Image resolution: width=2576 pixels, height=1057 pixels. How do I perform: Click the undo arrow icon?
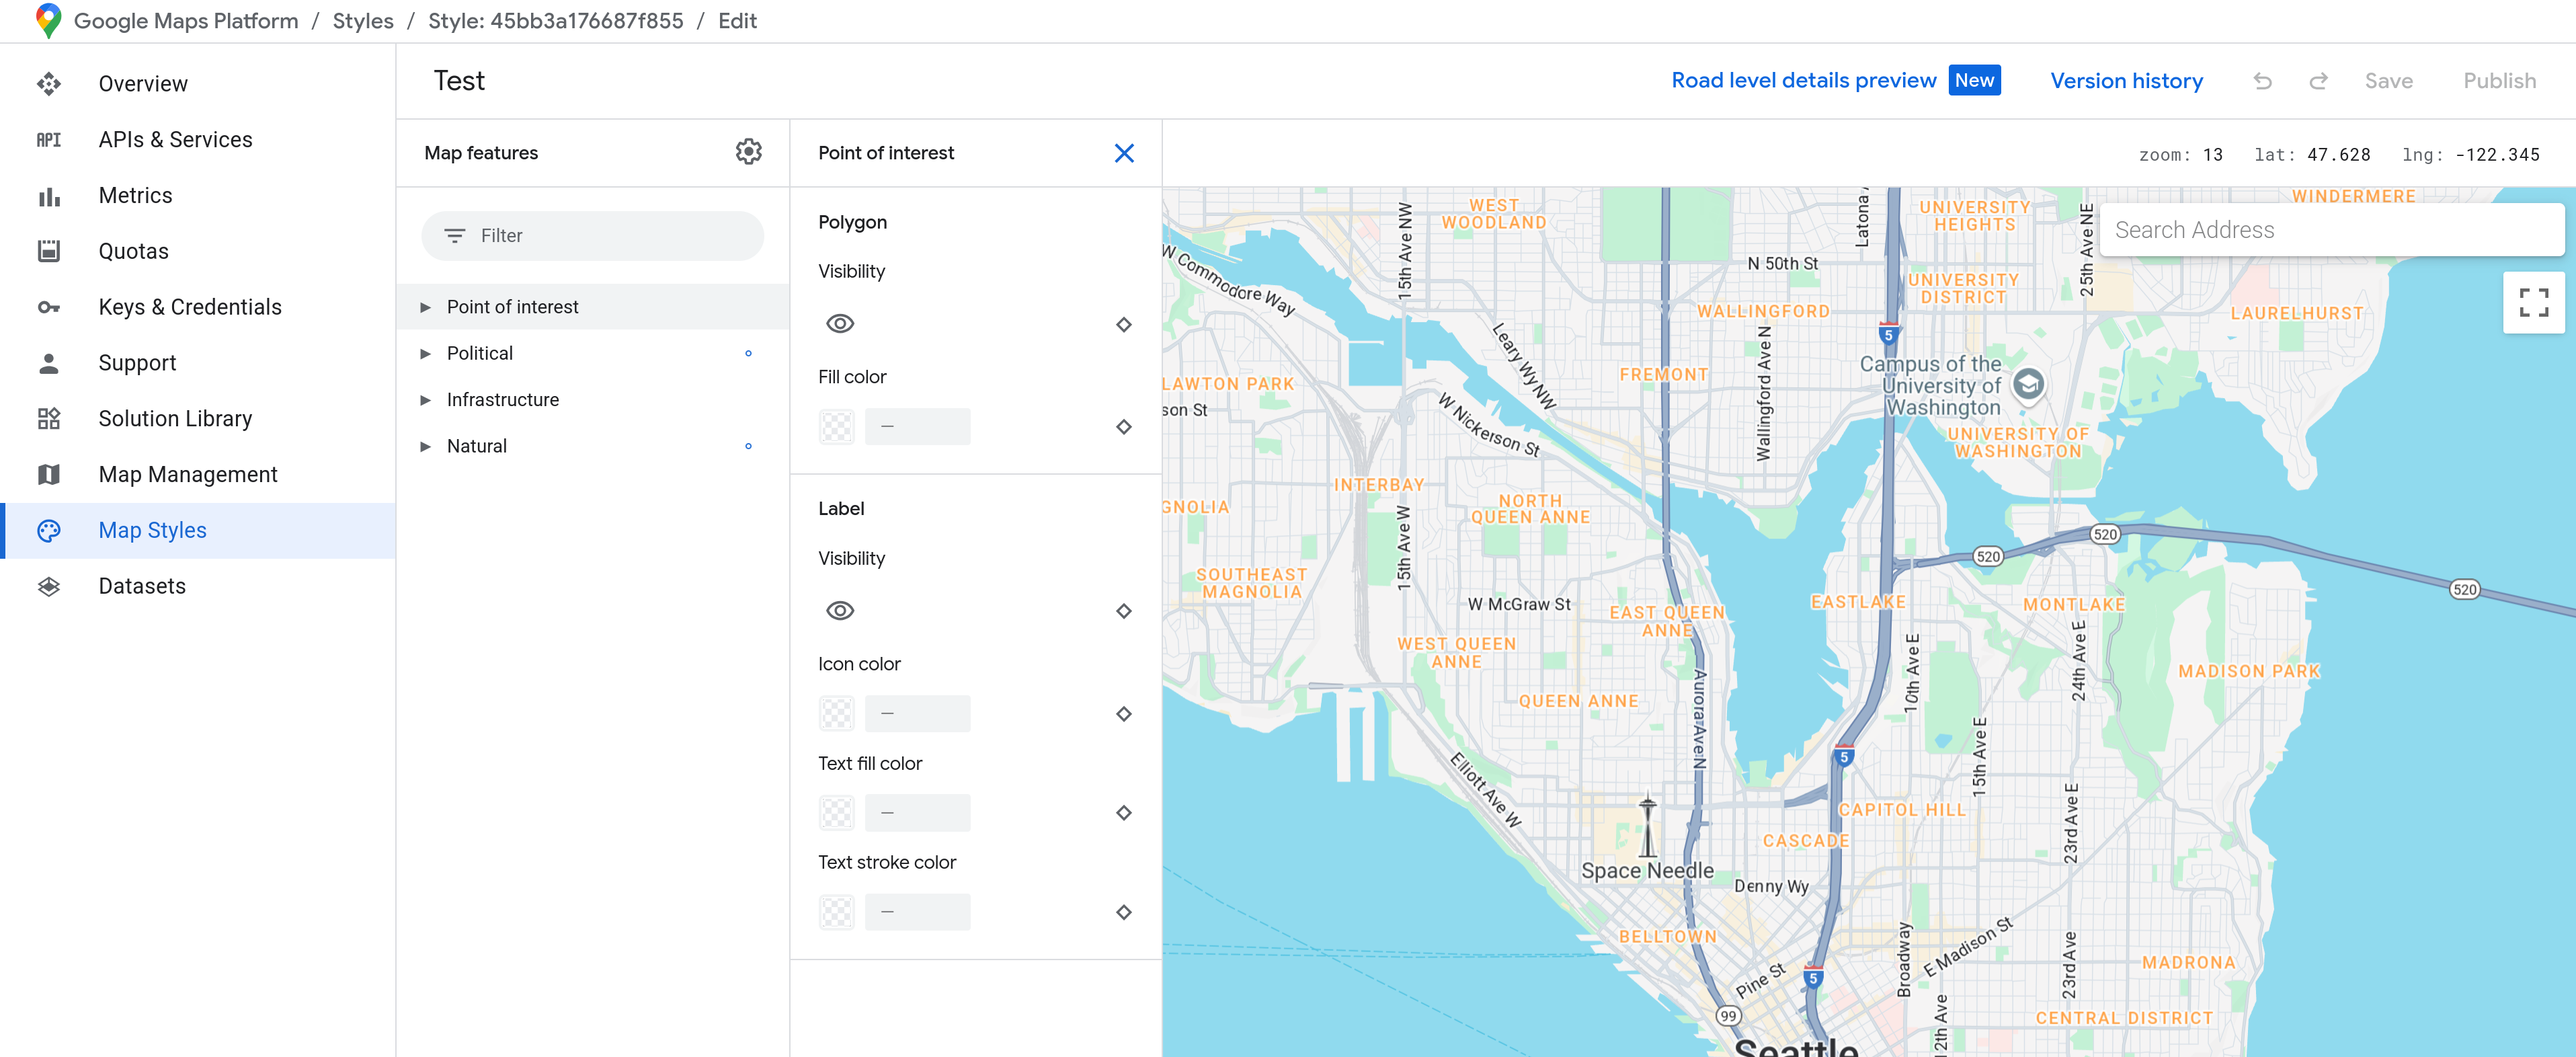[x=2263, y=81]
